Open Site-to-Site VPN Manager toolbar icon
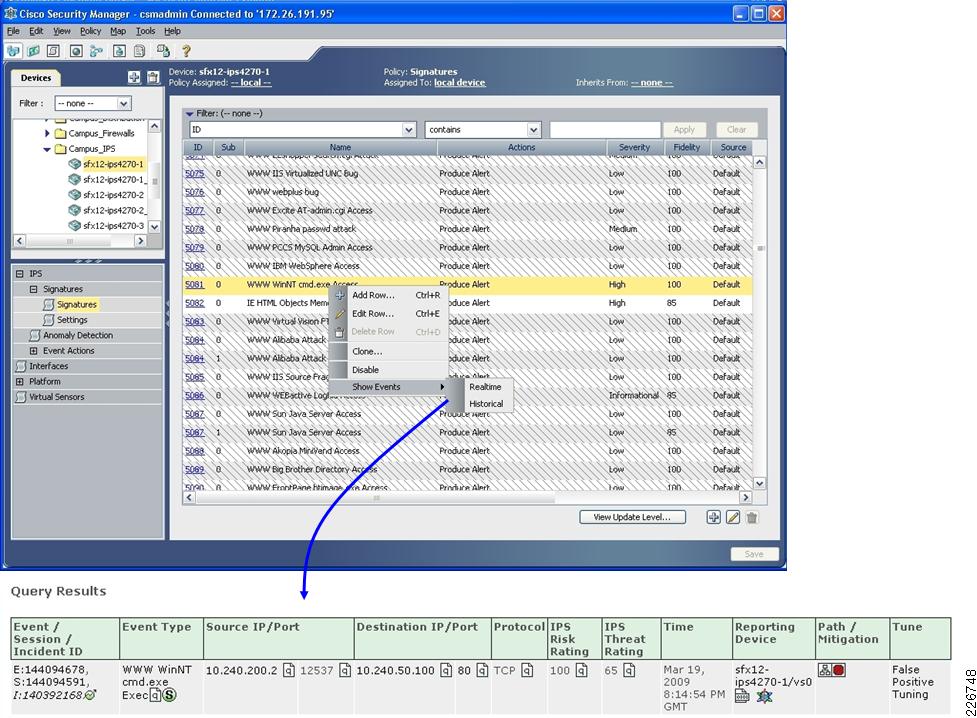977x718 pixels. 96,51
